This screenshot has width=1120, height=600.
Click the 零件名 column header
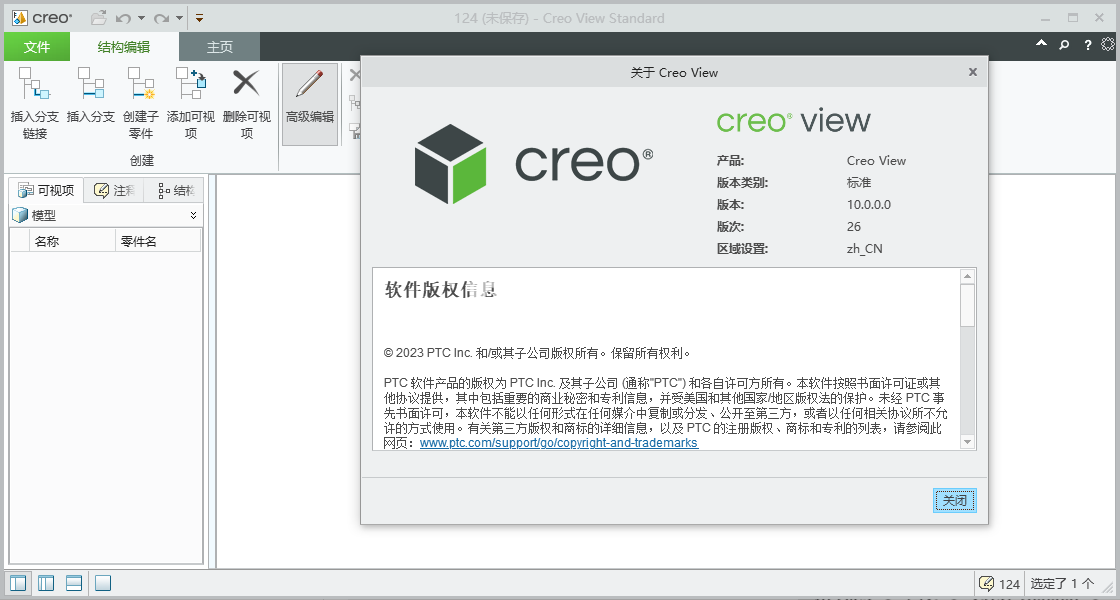point(158,241)
